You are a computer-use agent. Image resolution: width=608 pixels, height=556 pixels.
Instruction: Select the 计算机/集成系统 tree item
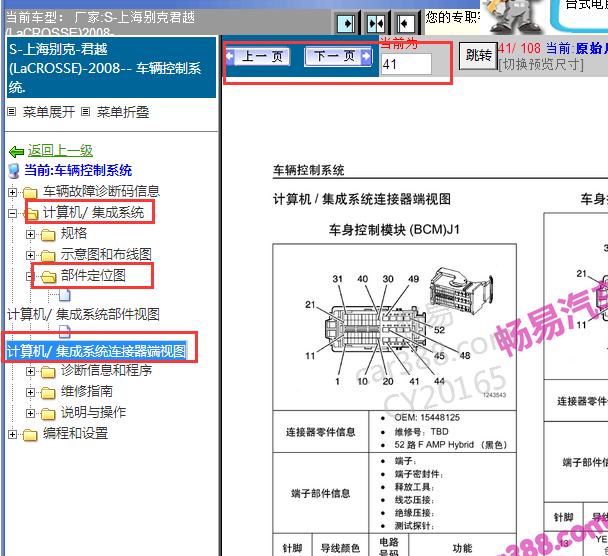point(93,212)
